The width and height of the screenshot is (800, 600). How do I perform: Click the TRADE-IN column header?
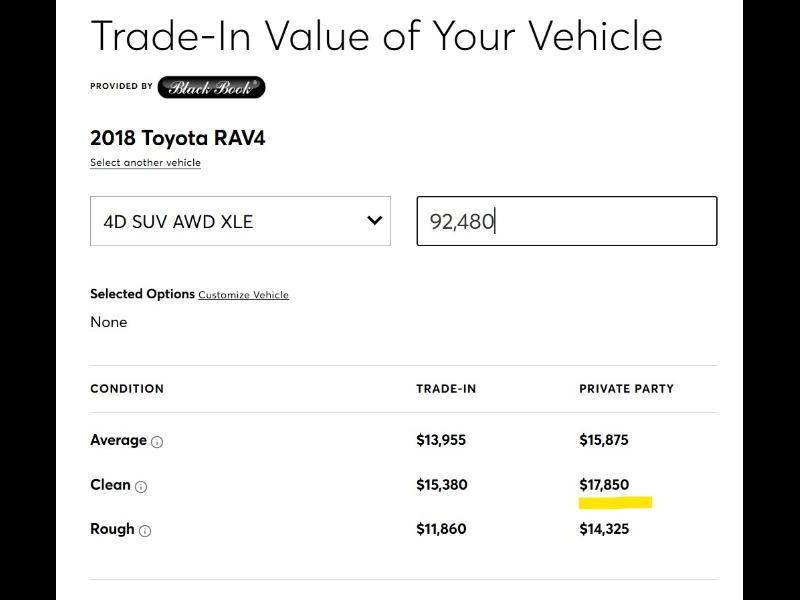coord(446,389)
